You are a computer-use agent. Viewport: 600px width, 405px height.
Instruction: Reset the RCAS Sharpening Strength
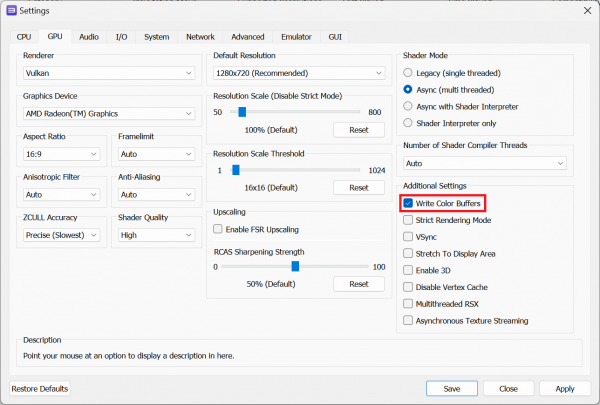click(358, 284)
